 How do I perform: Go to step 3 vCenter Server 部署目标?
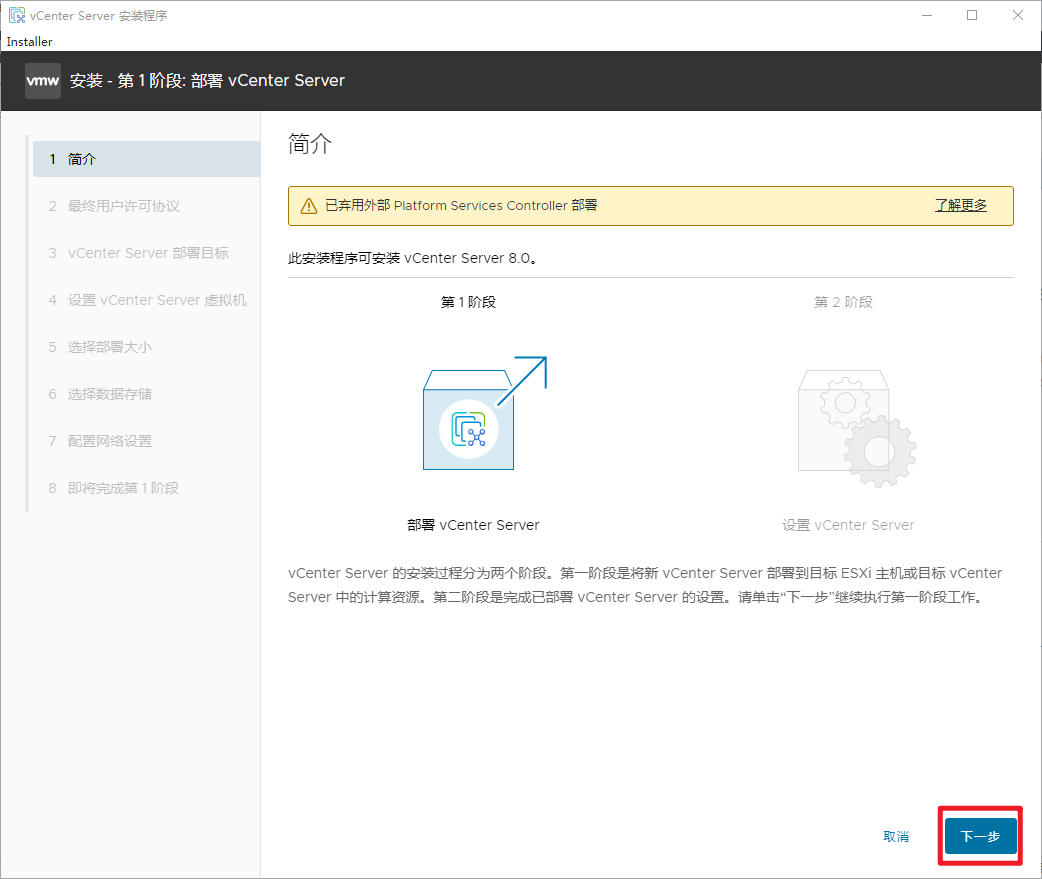[x=148, y=253]
